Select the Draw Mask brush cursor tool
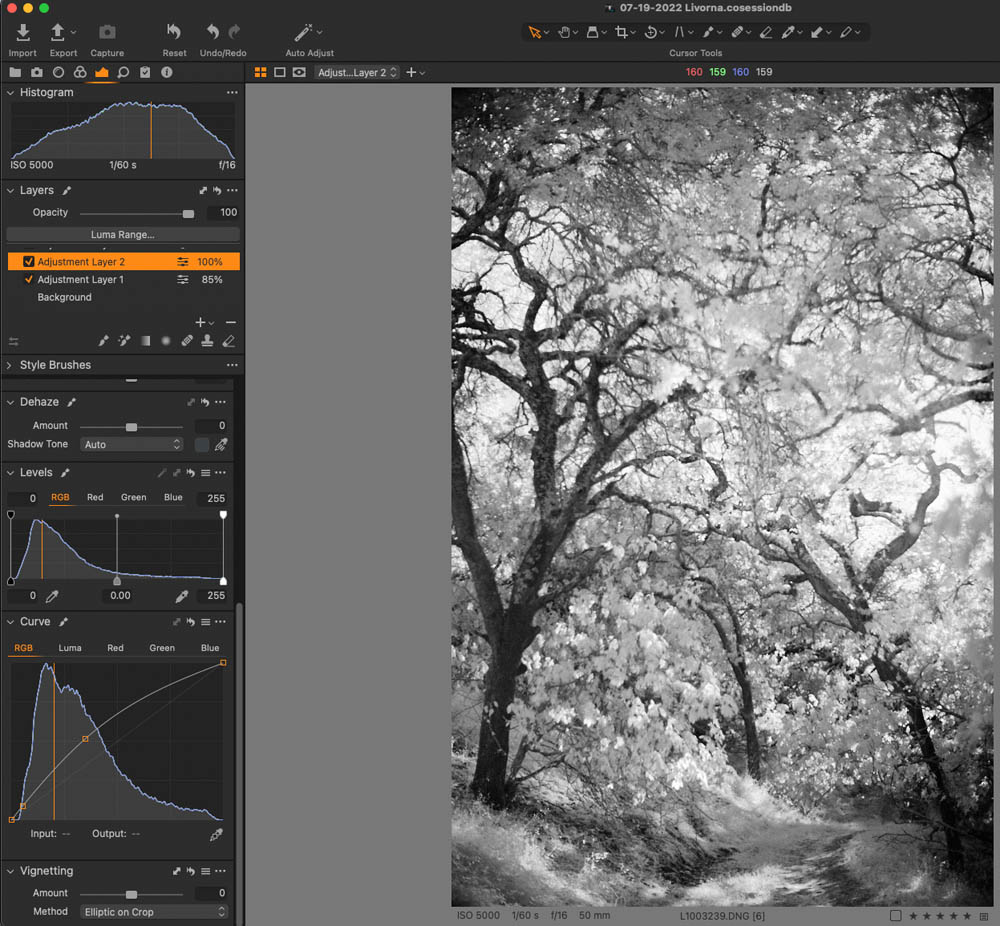The width and height of the screenshot is (1000, 926). click(708, 32)
